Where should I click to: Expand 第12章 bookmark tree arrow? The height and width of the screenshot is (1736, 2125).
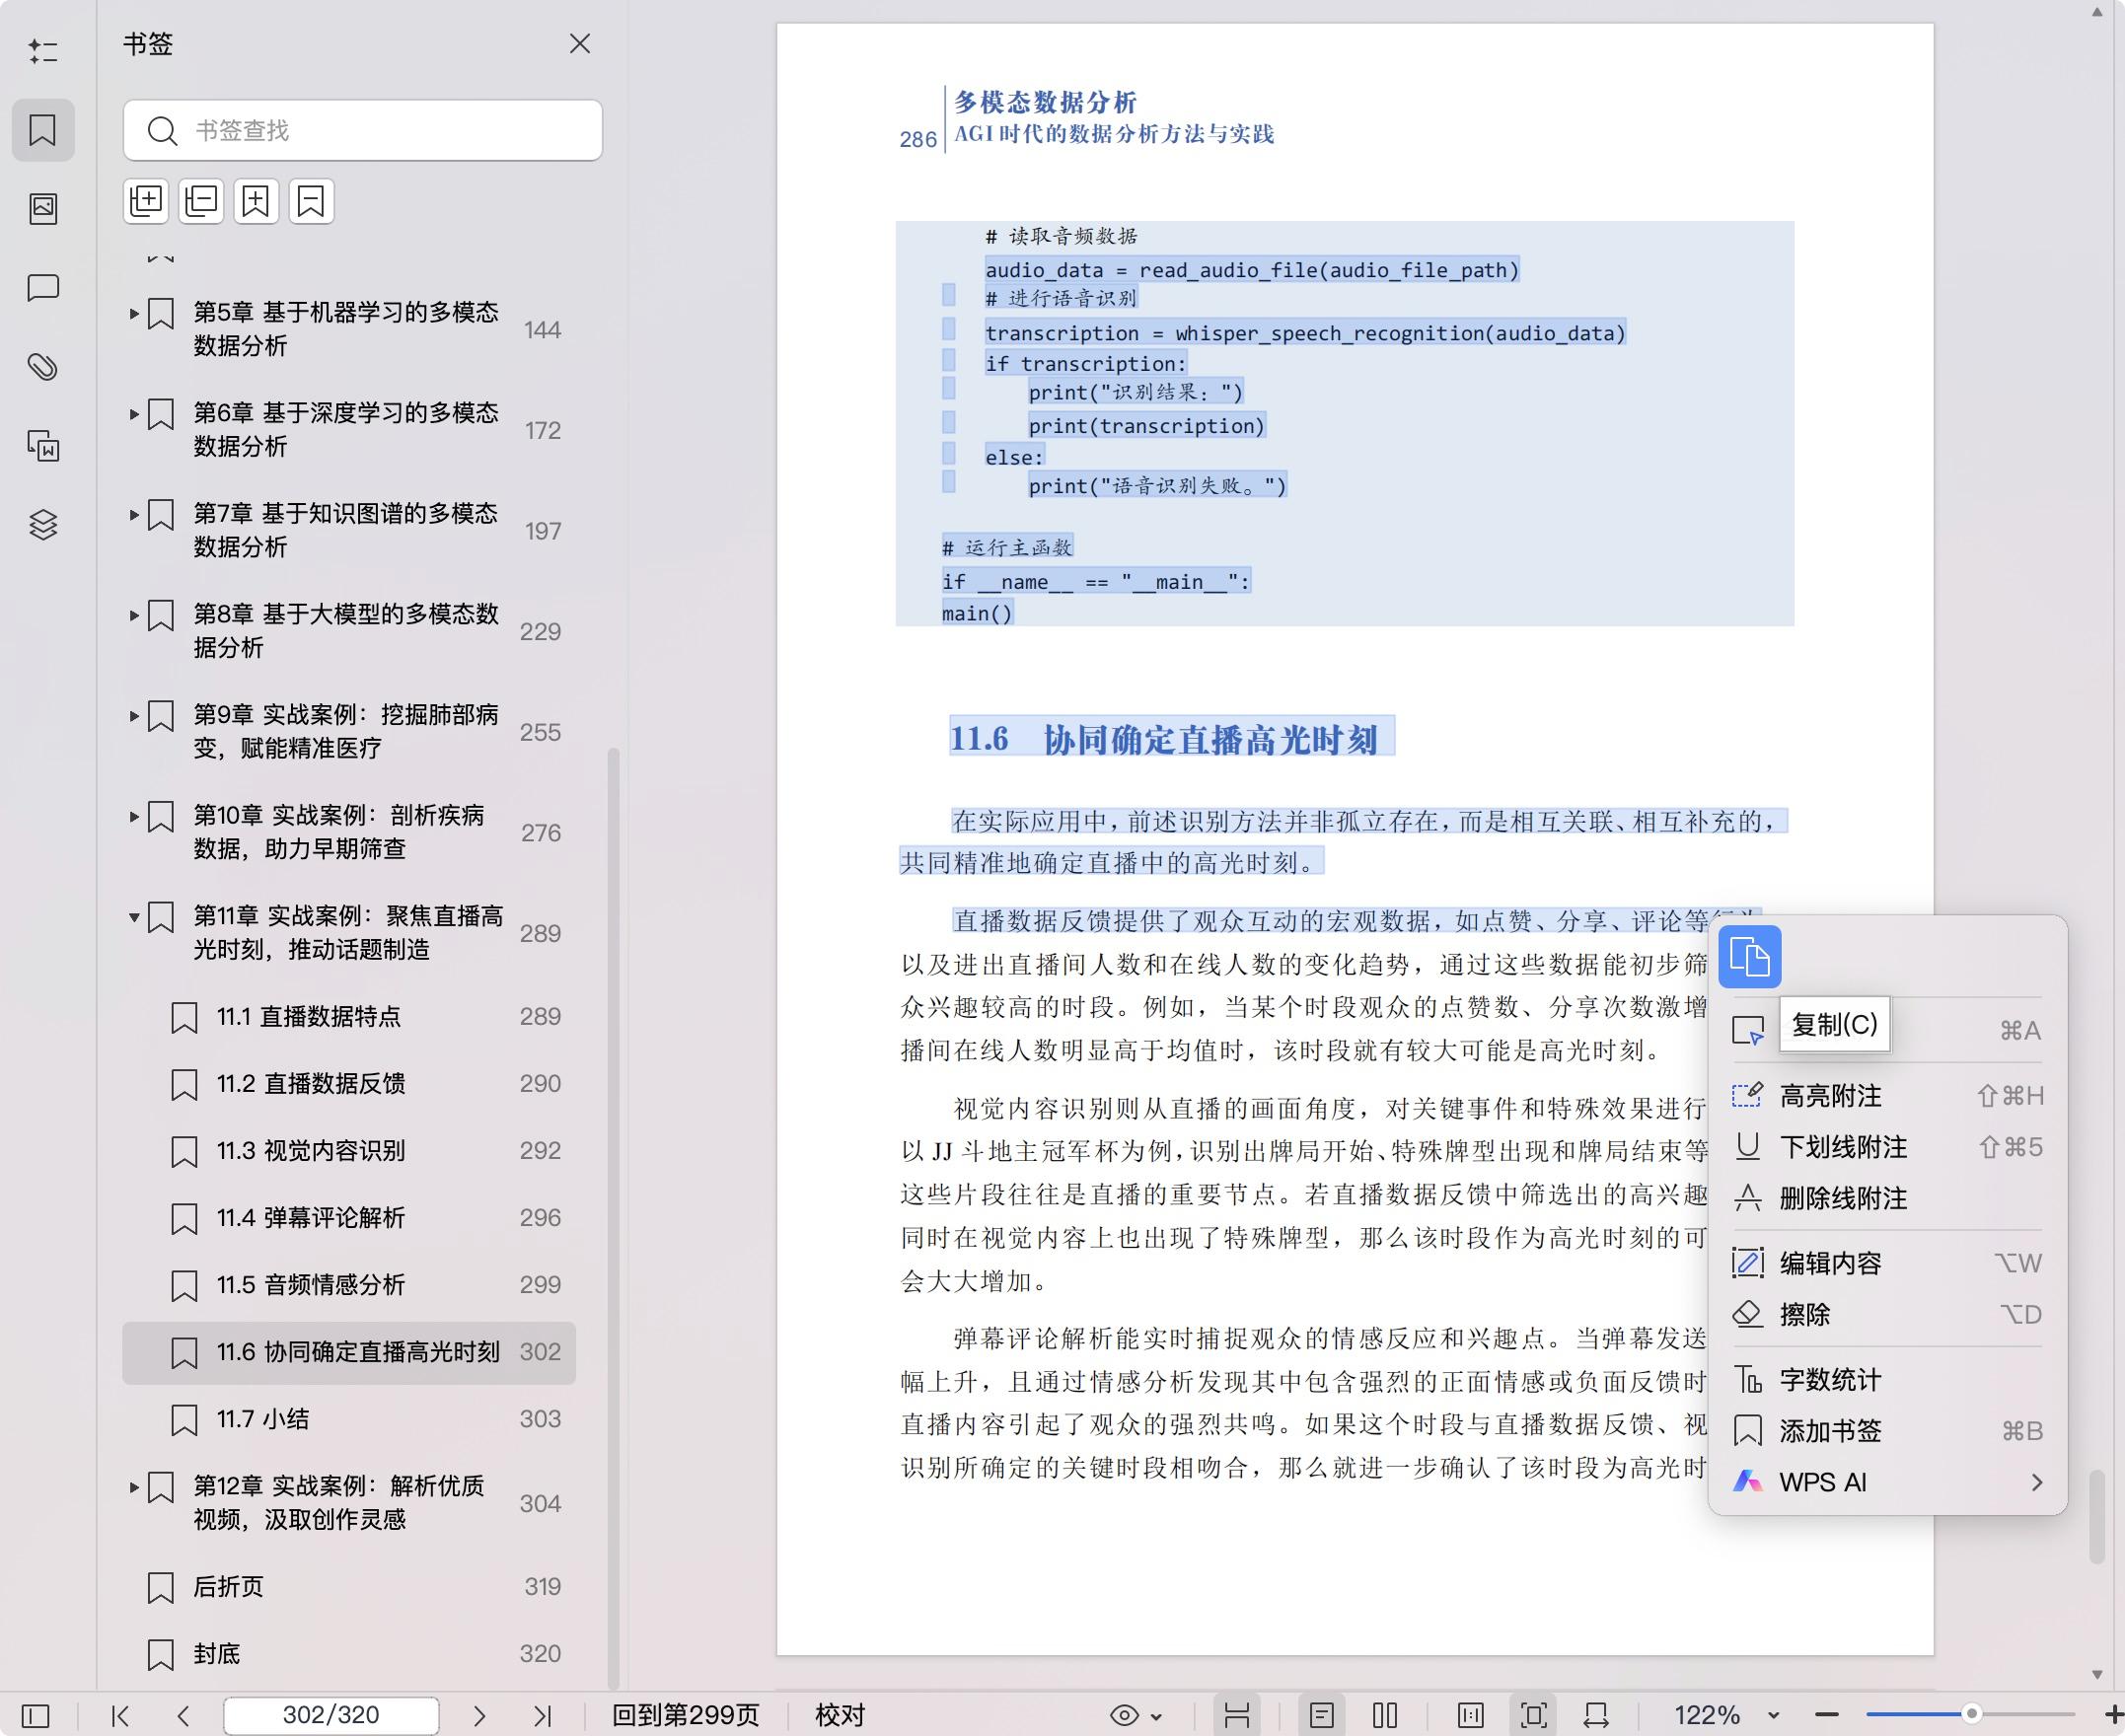[x=134, y=1488]
